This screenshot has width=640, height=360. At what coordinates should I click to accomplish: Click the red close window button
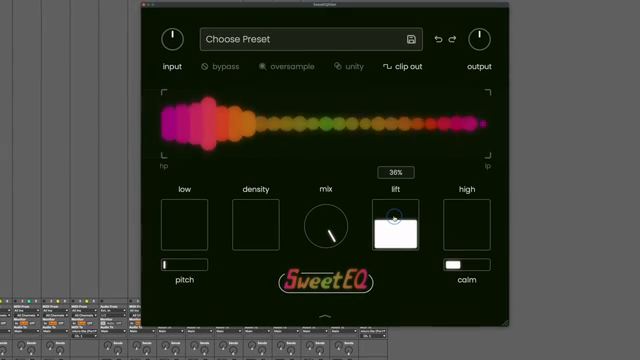(x=144, y=4)
